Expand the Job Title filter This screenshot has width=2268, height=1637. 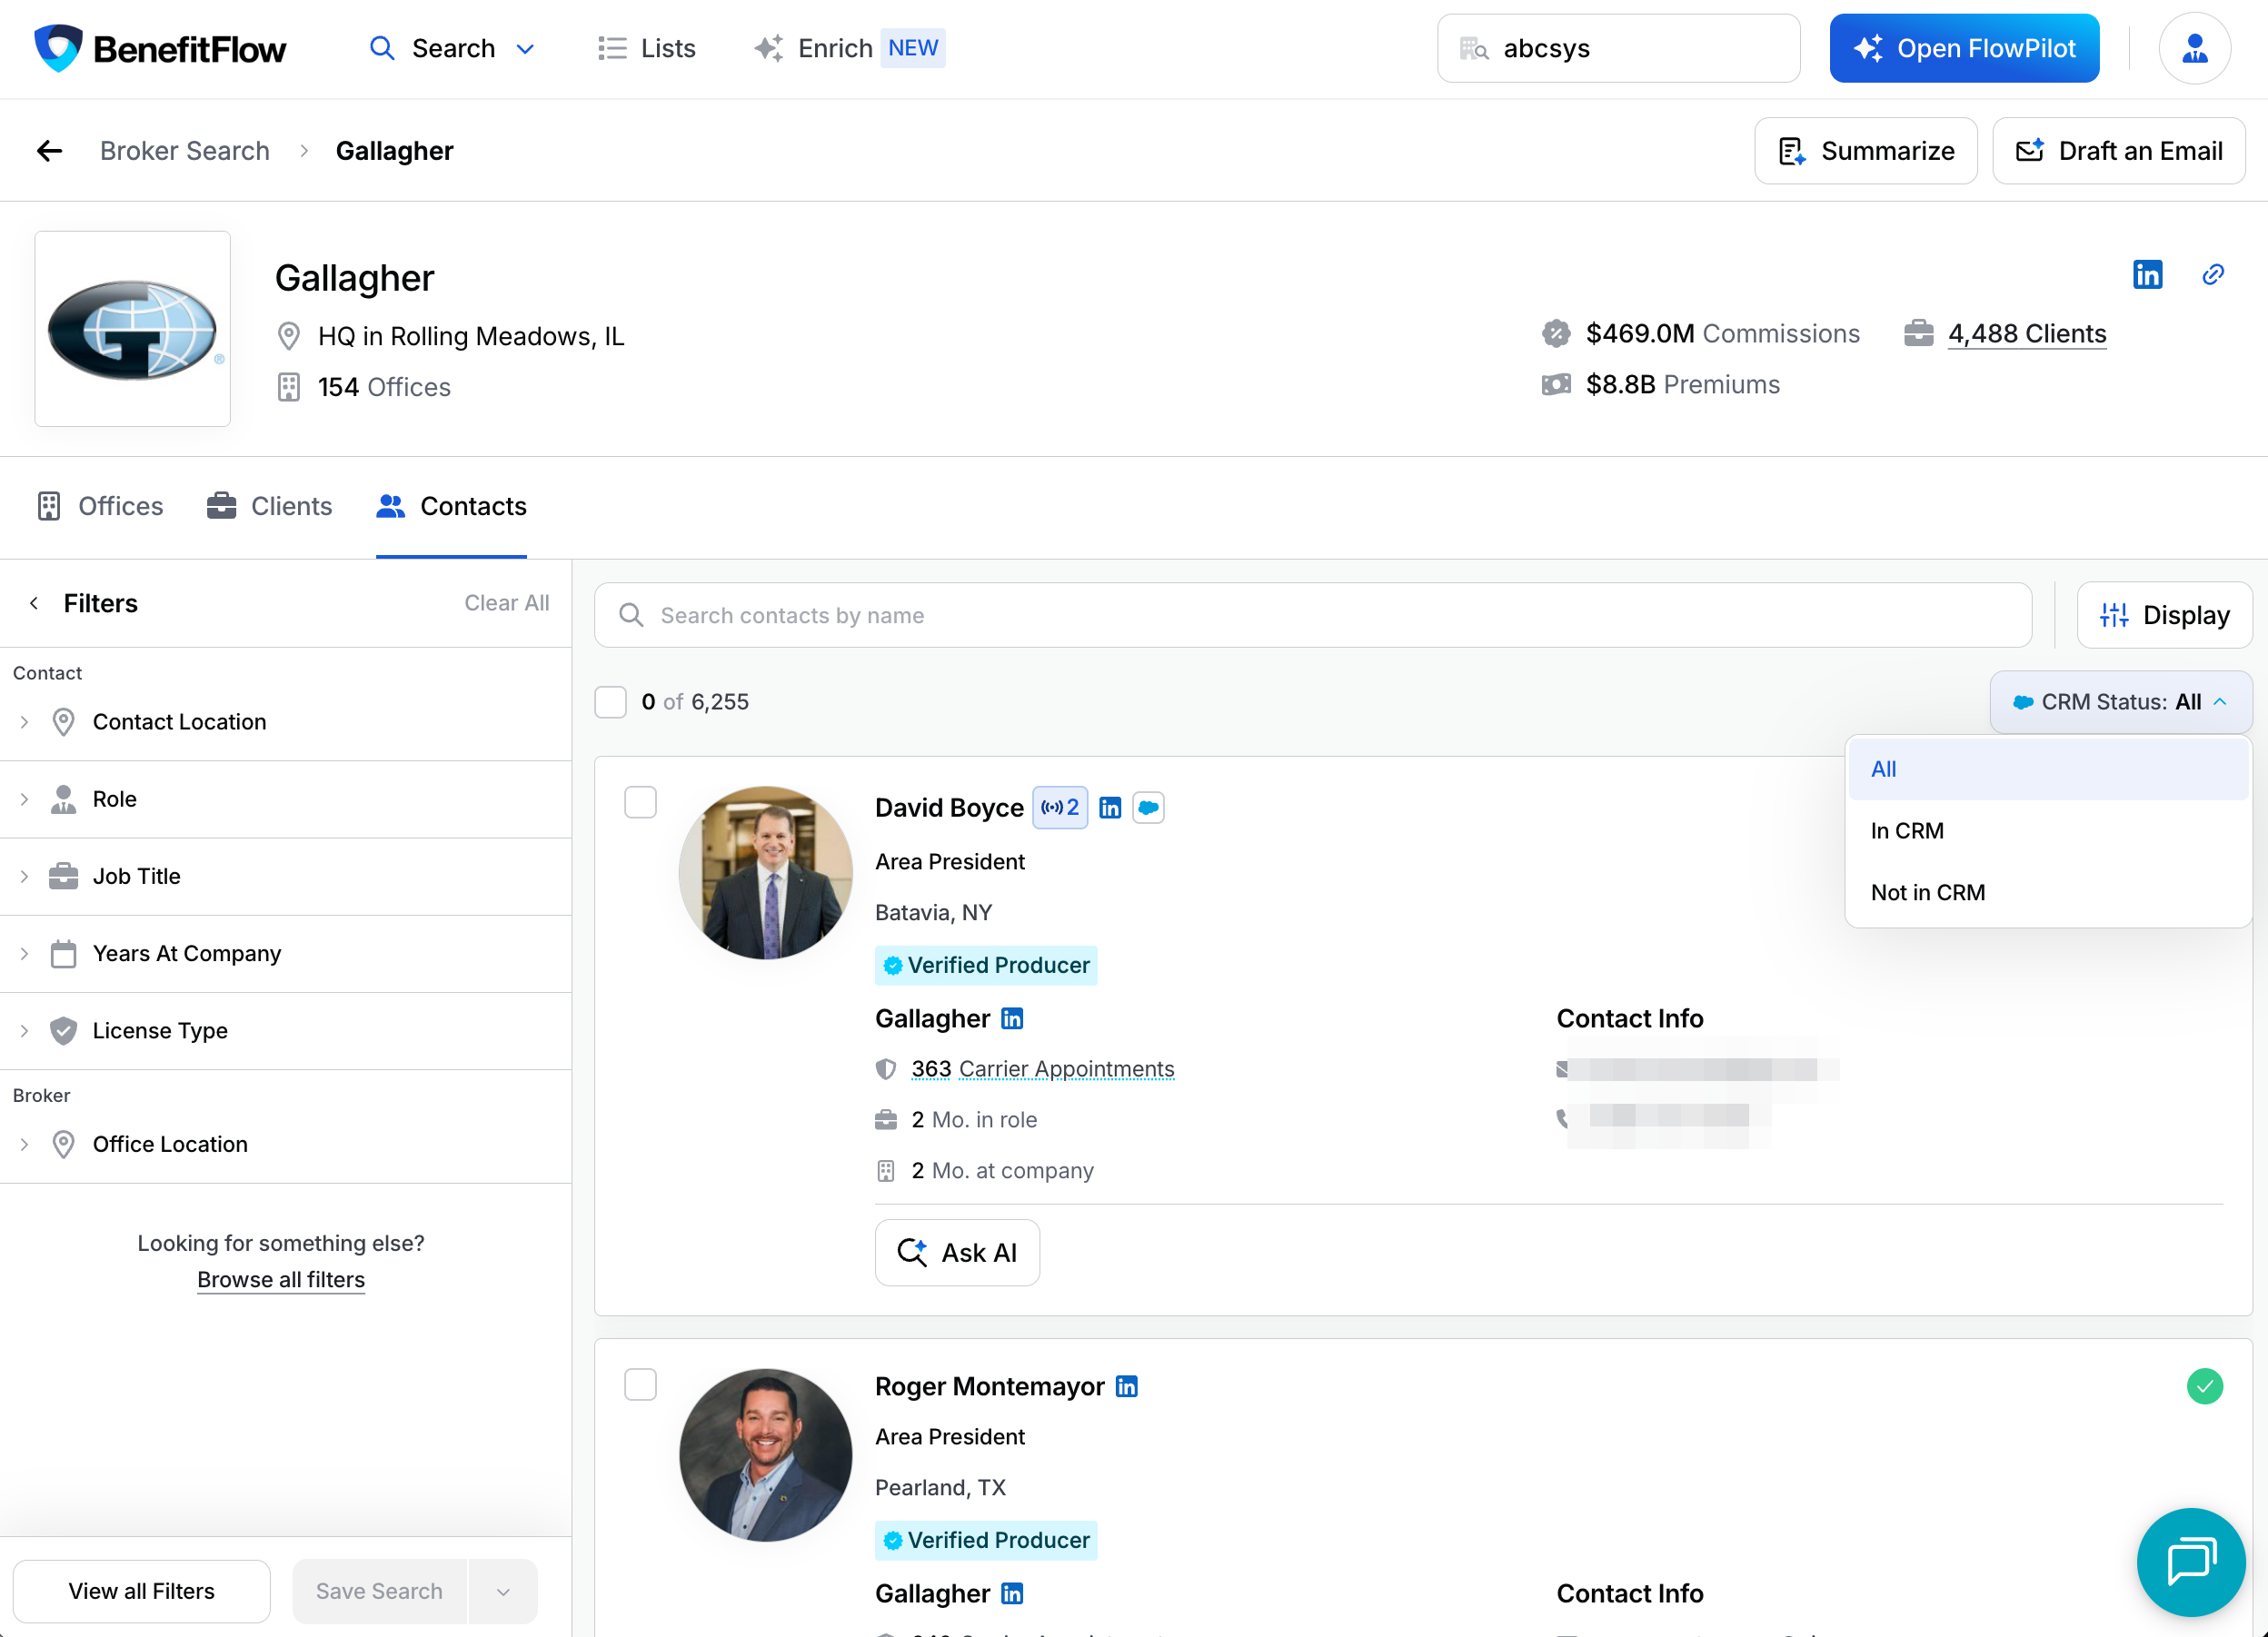click(x=285, y=876)
